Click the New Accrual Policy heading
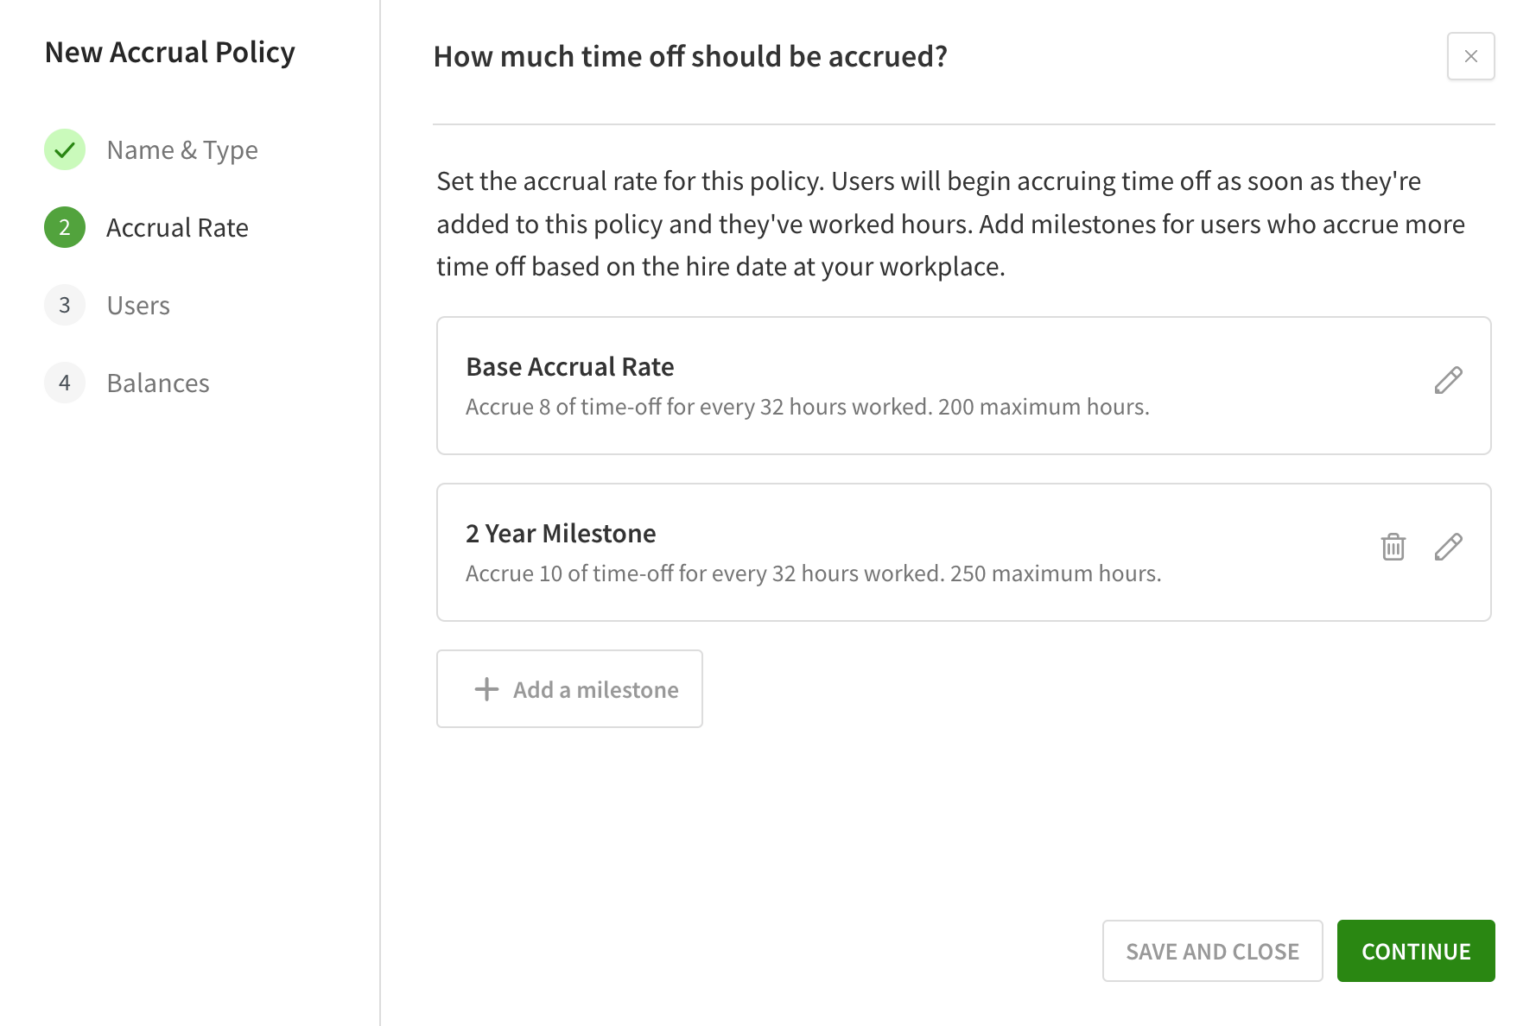1536x1026 pixels. click(169, 51)
